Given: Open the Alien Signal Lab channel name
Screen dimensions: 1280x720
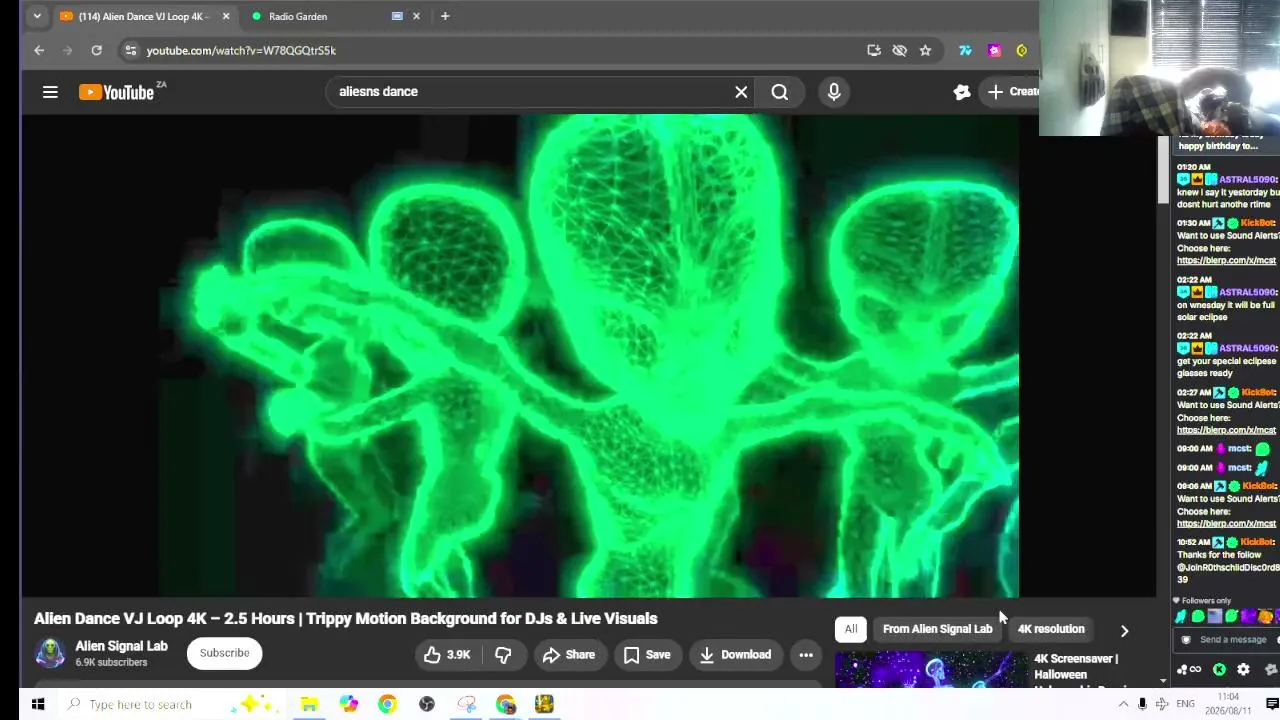Looking at the screenshot, I should pos(122,646).
